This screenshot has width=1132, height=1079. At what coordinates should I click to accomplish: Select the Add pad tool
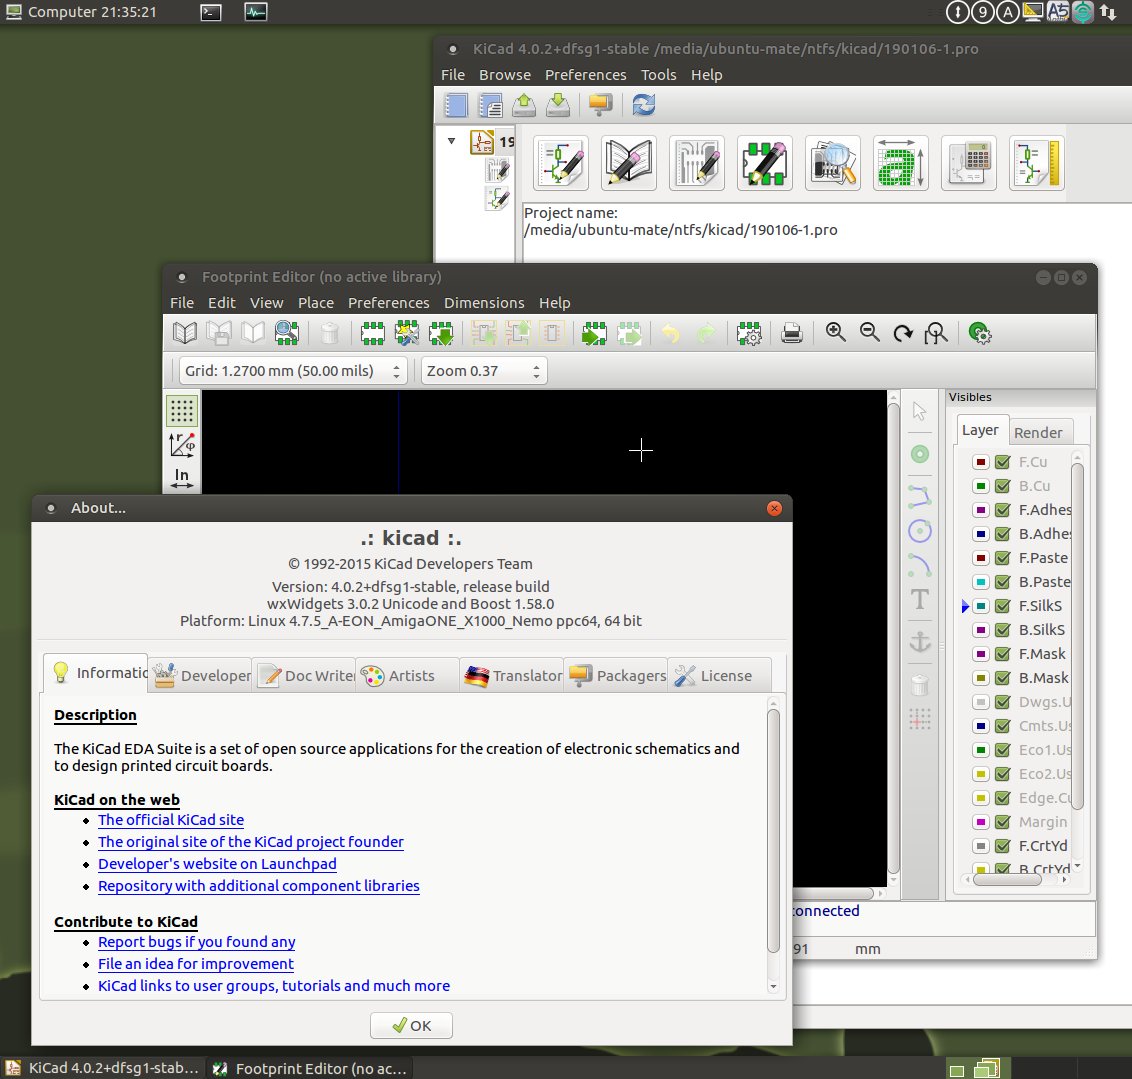coord(920,454)
